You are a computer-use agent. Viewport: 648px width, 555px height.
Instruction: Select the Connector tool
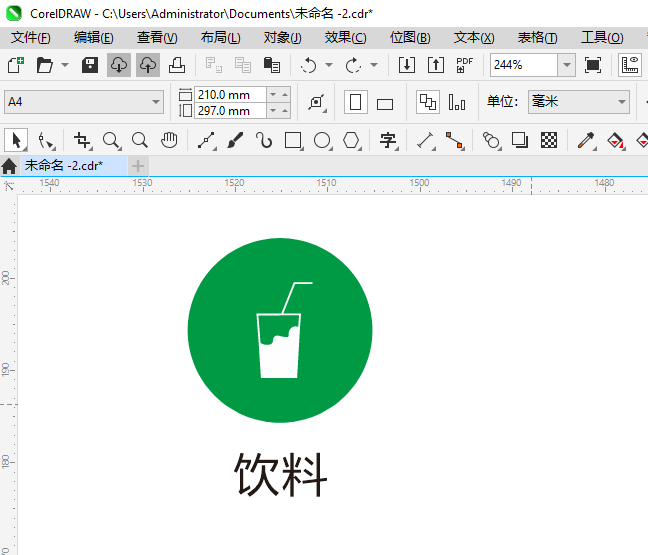click(x=454, y=141)
